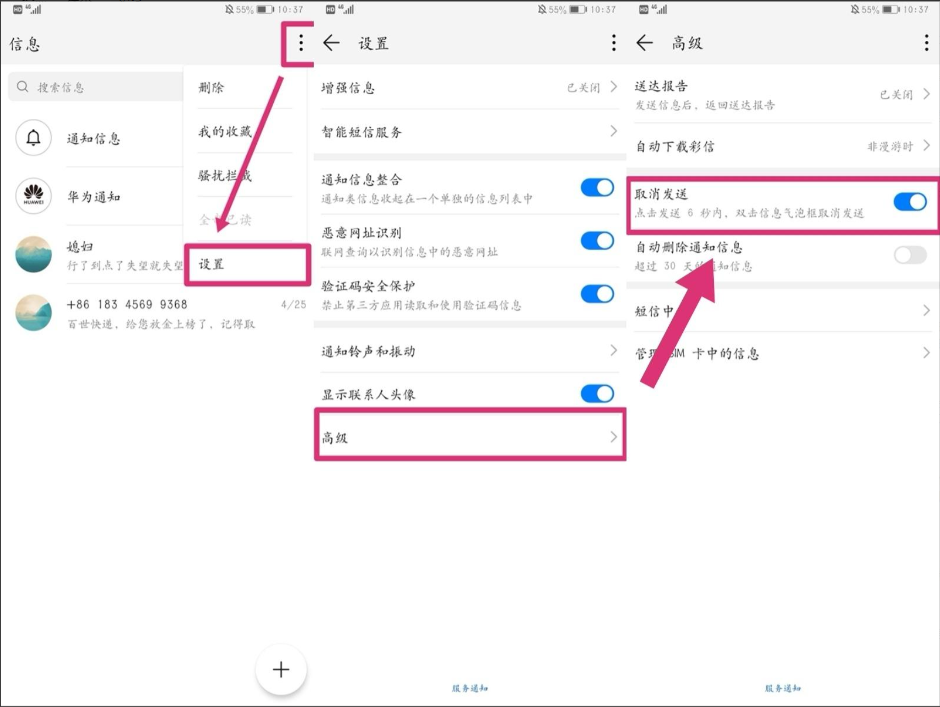Toggle the 取消发送 switch

910,201
